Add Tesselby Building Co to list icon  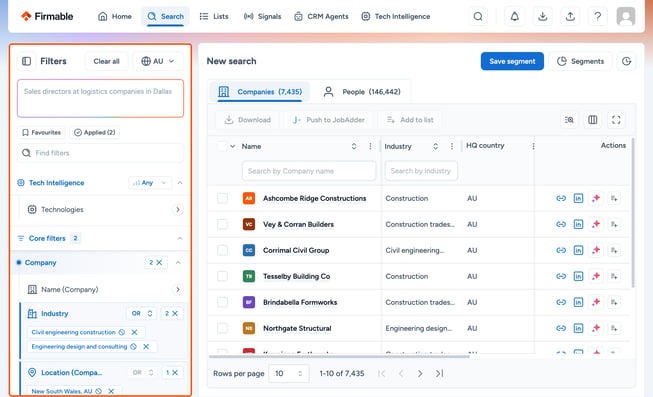click(614, 276)
